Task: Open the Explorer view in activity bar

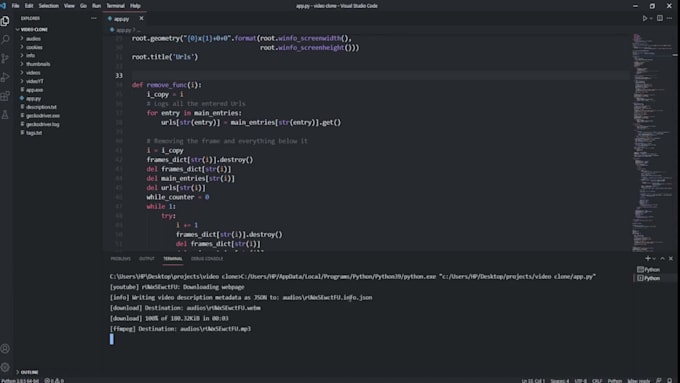Action: click(x=5, y=21)
